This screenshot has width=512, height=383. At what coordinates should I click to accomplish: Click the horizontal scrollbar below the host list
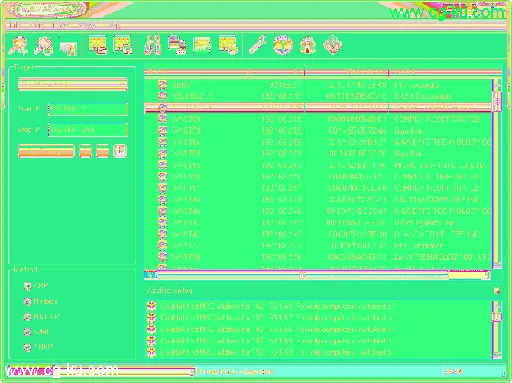pos(317,275)
